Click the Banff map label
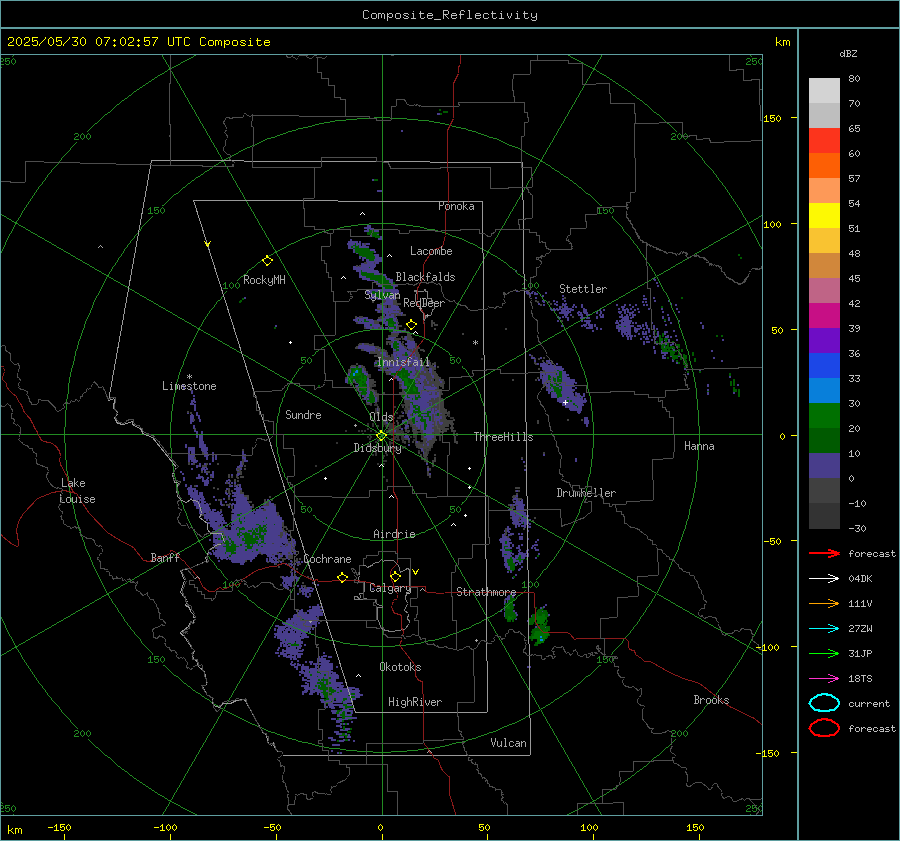900x841 pixels. point(165,557)
